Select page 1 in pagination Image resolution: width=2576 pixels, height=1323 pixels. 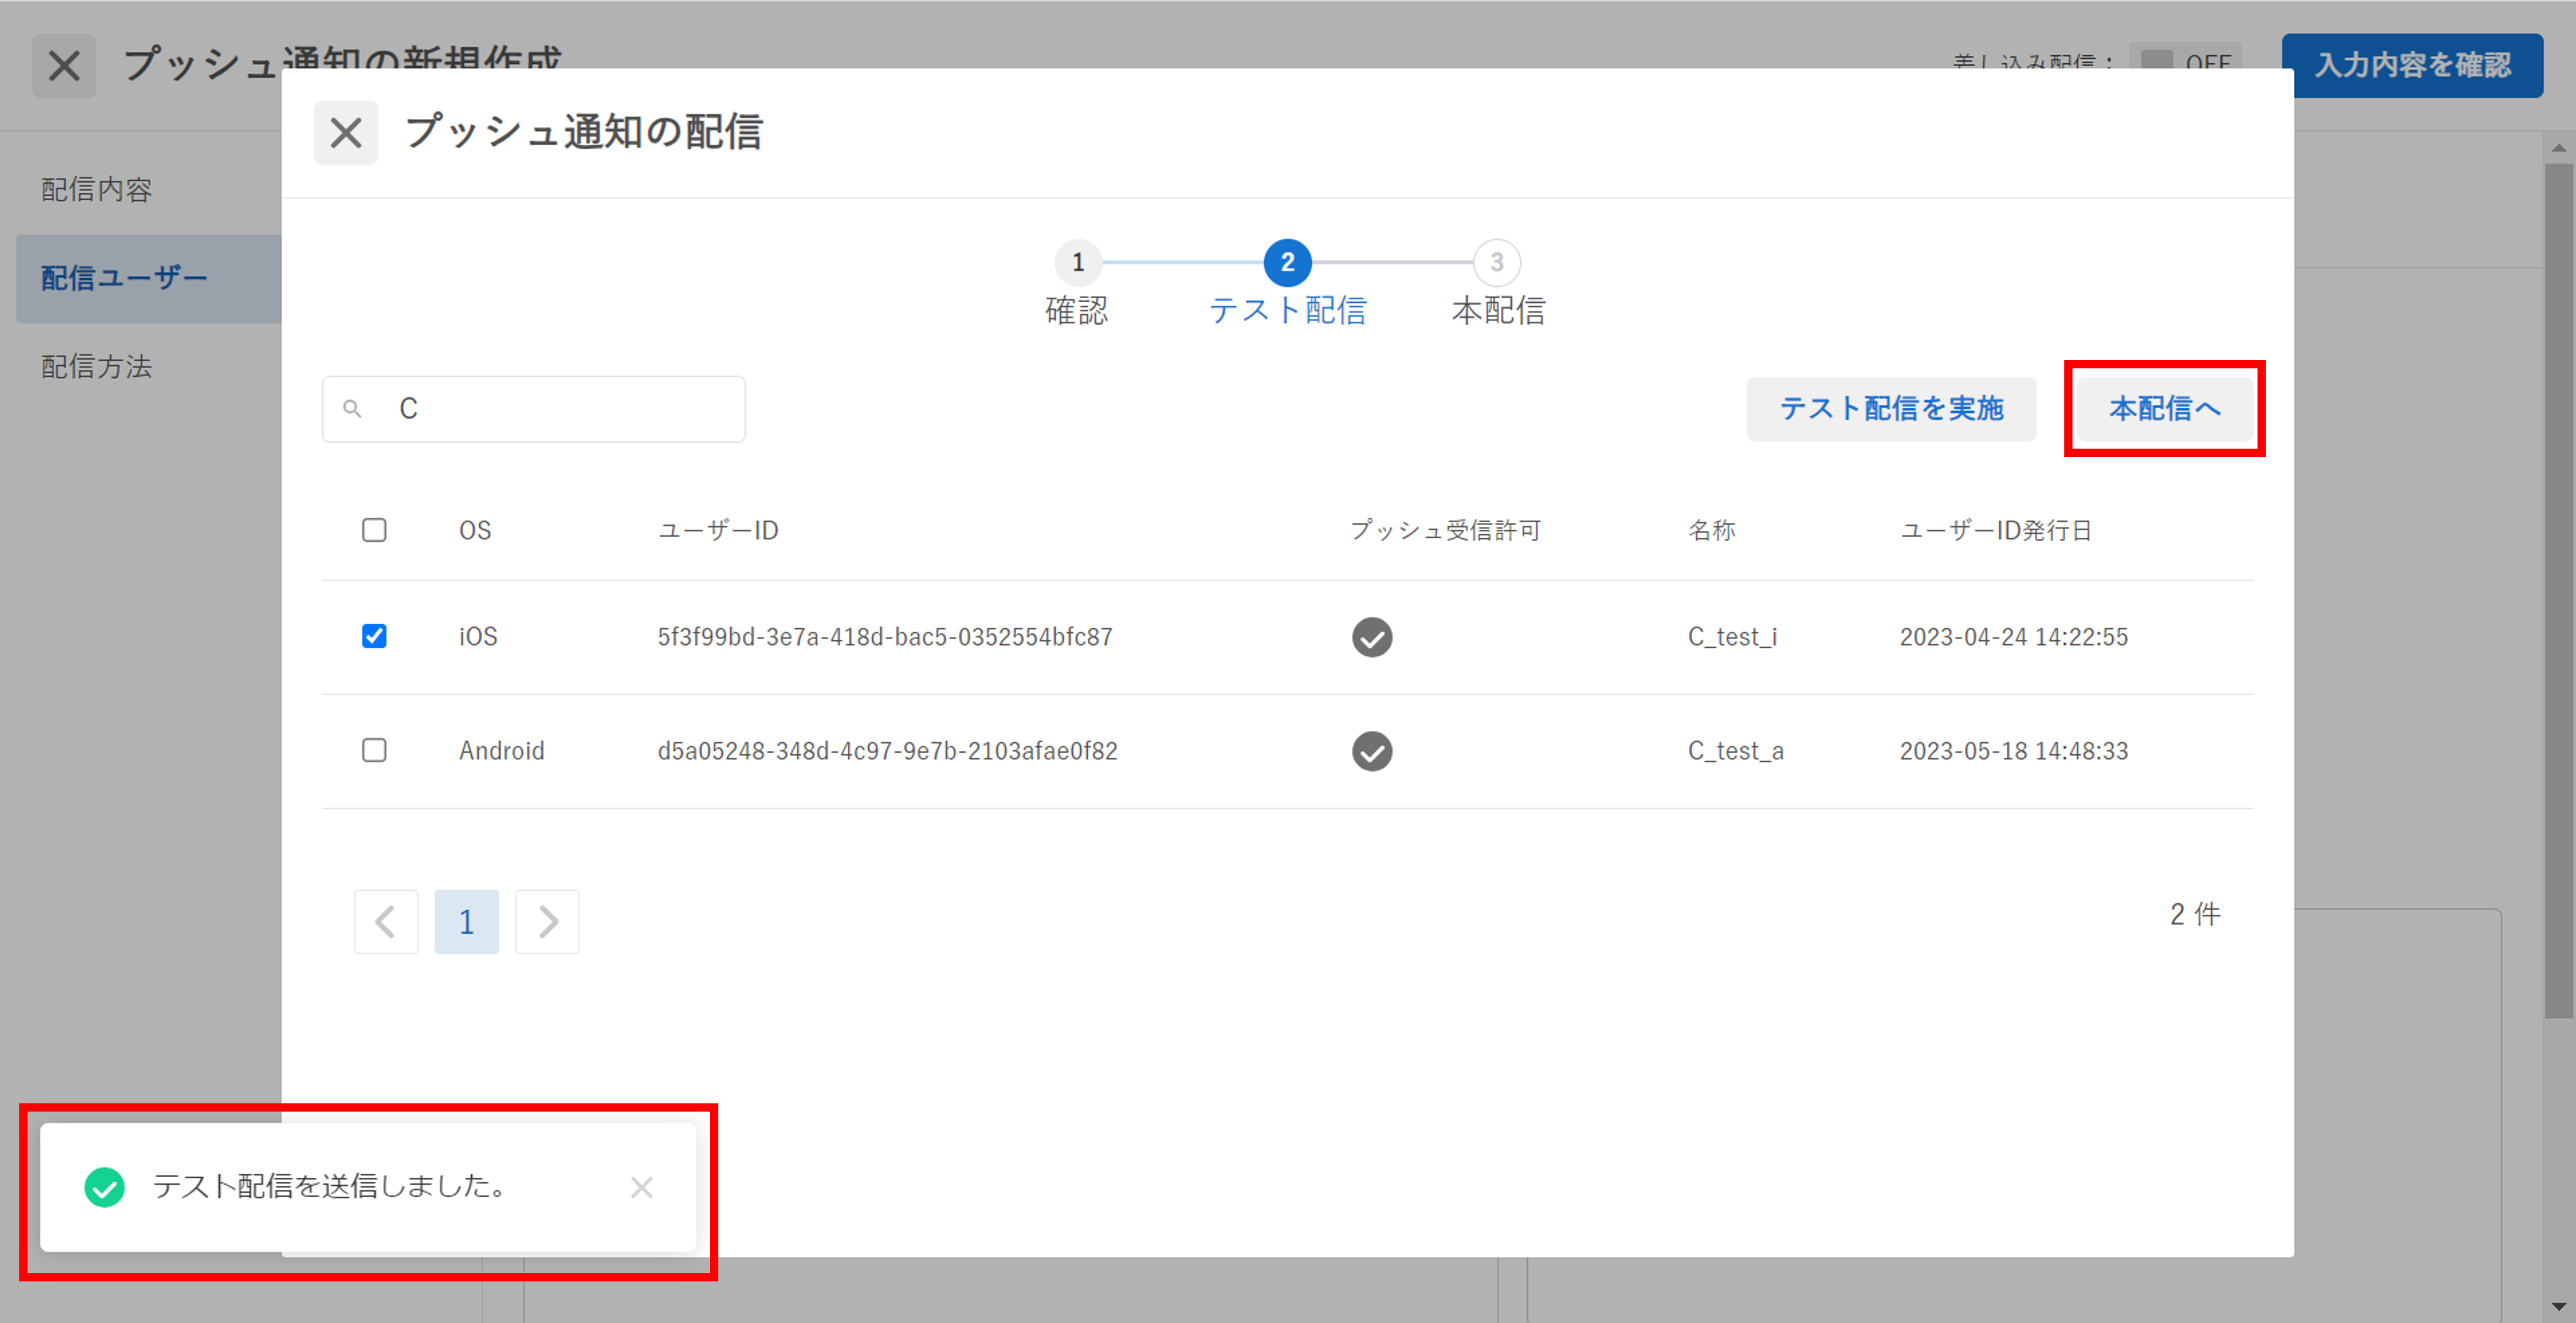point(466,921)
